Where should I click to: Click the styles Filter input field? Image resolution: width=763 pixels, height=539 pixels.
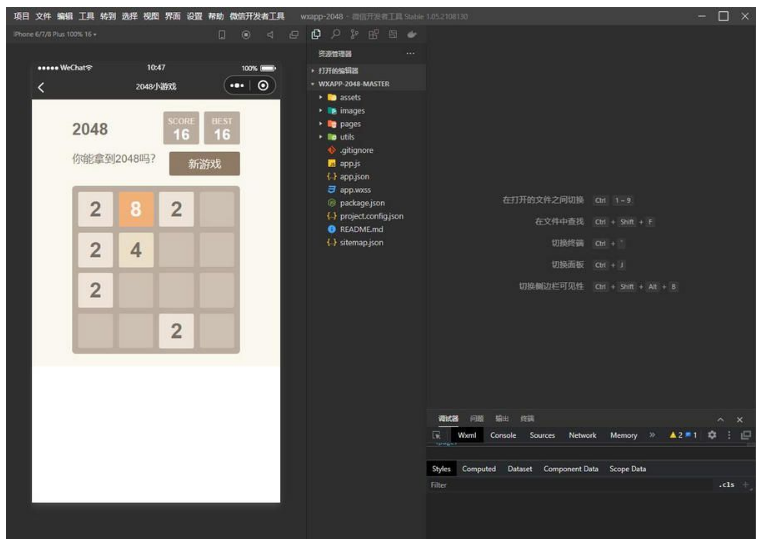tap(570, 485)
